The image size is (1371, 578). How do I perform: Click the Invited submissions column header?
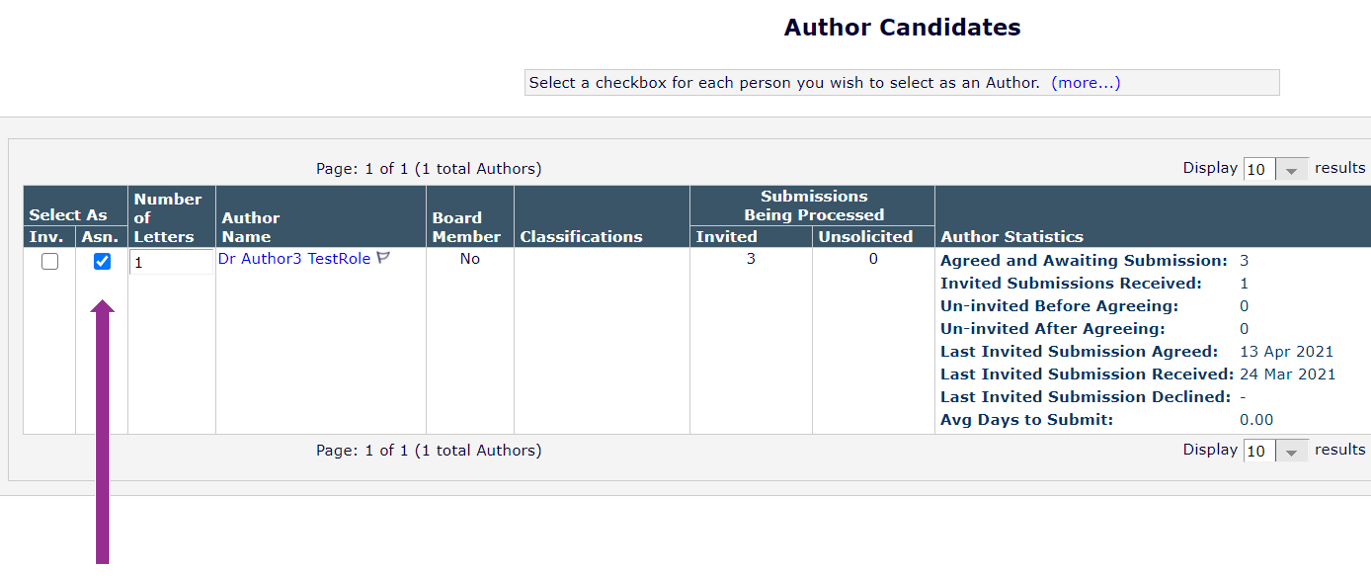(726, 237)
